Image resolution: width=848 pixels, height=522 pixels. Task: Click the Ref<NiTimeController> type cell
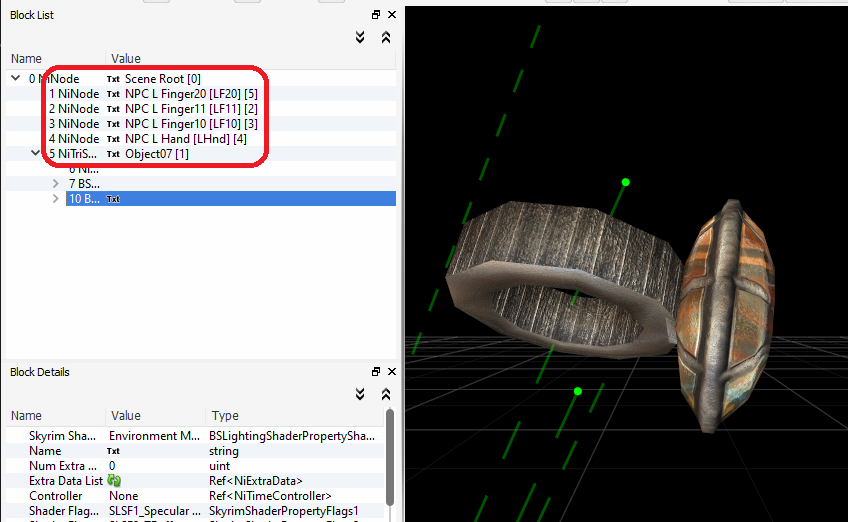click(270, 495)
